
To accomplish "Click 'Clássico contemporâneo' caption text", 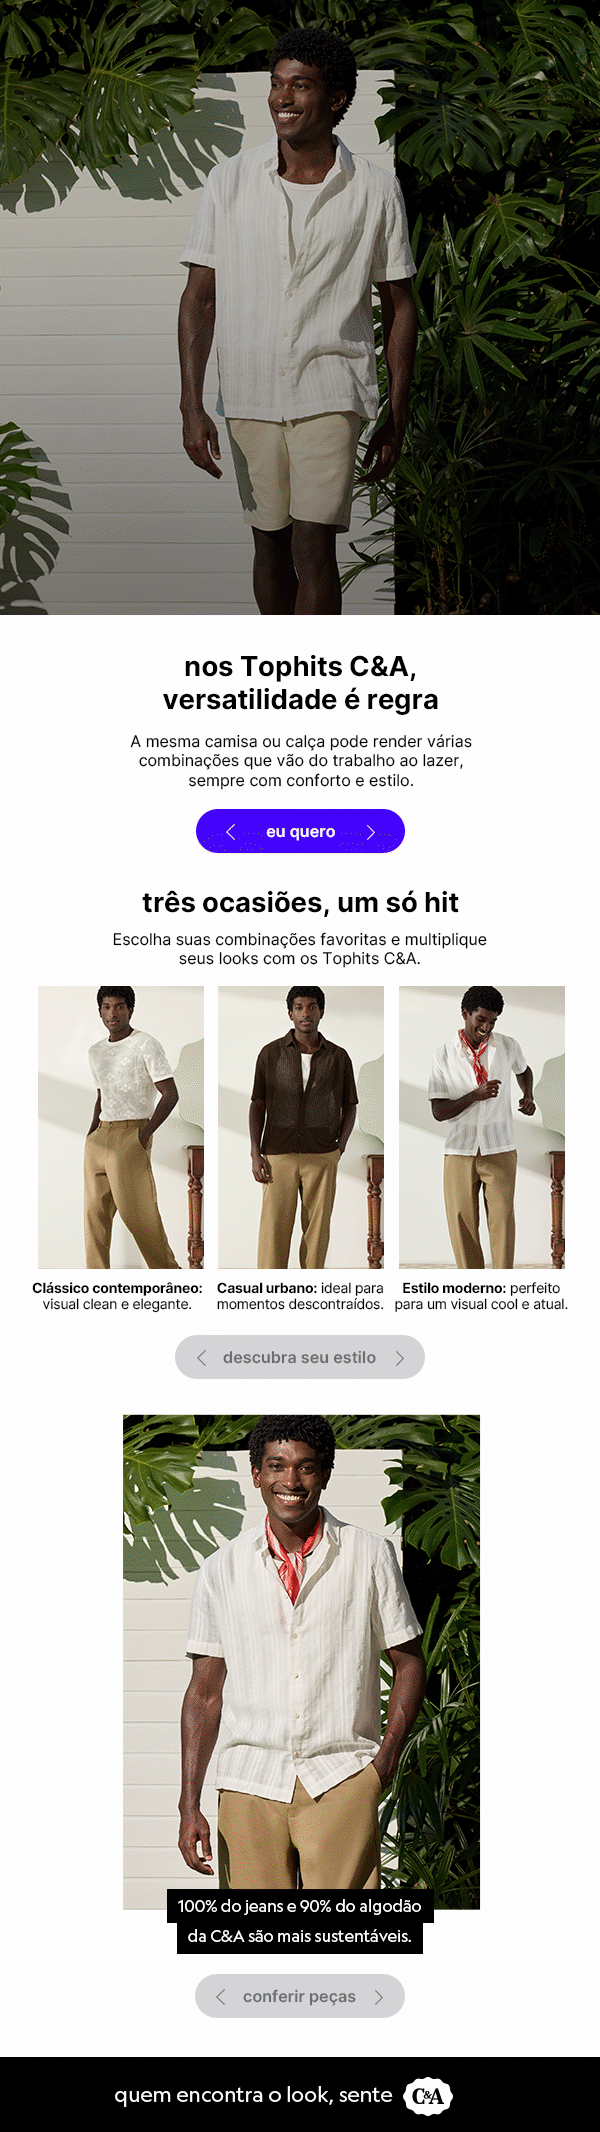I will 117,1288.
